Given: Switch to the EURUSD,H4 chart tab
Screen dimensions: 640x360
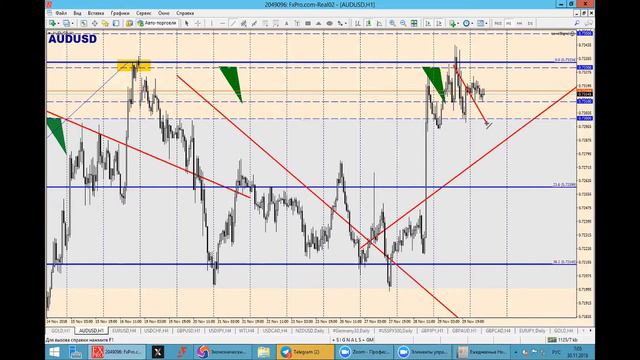Looking at the screenshot, I should pyautogui.click(x=124, y=331).
